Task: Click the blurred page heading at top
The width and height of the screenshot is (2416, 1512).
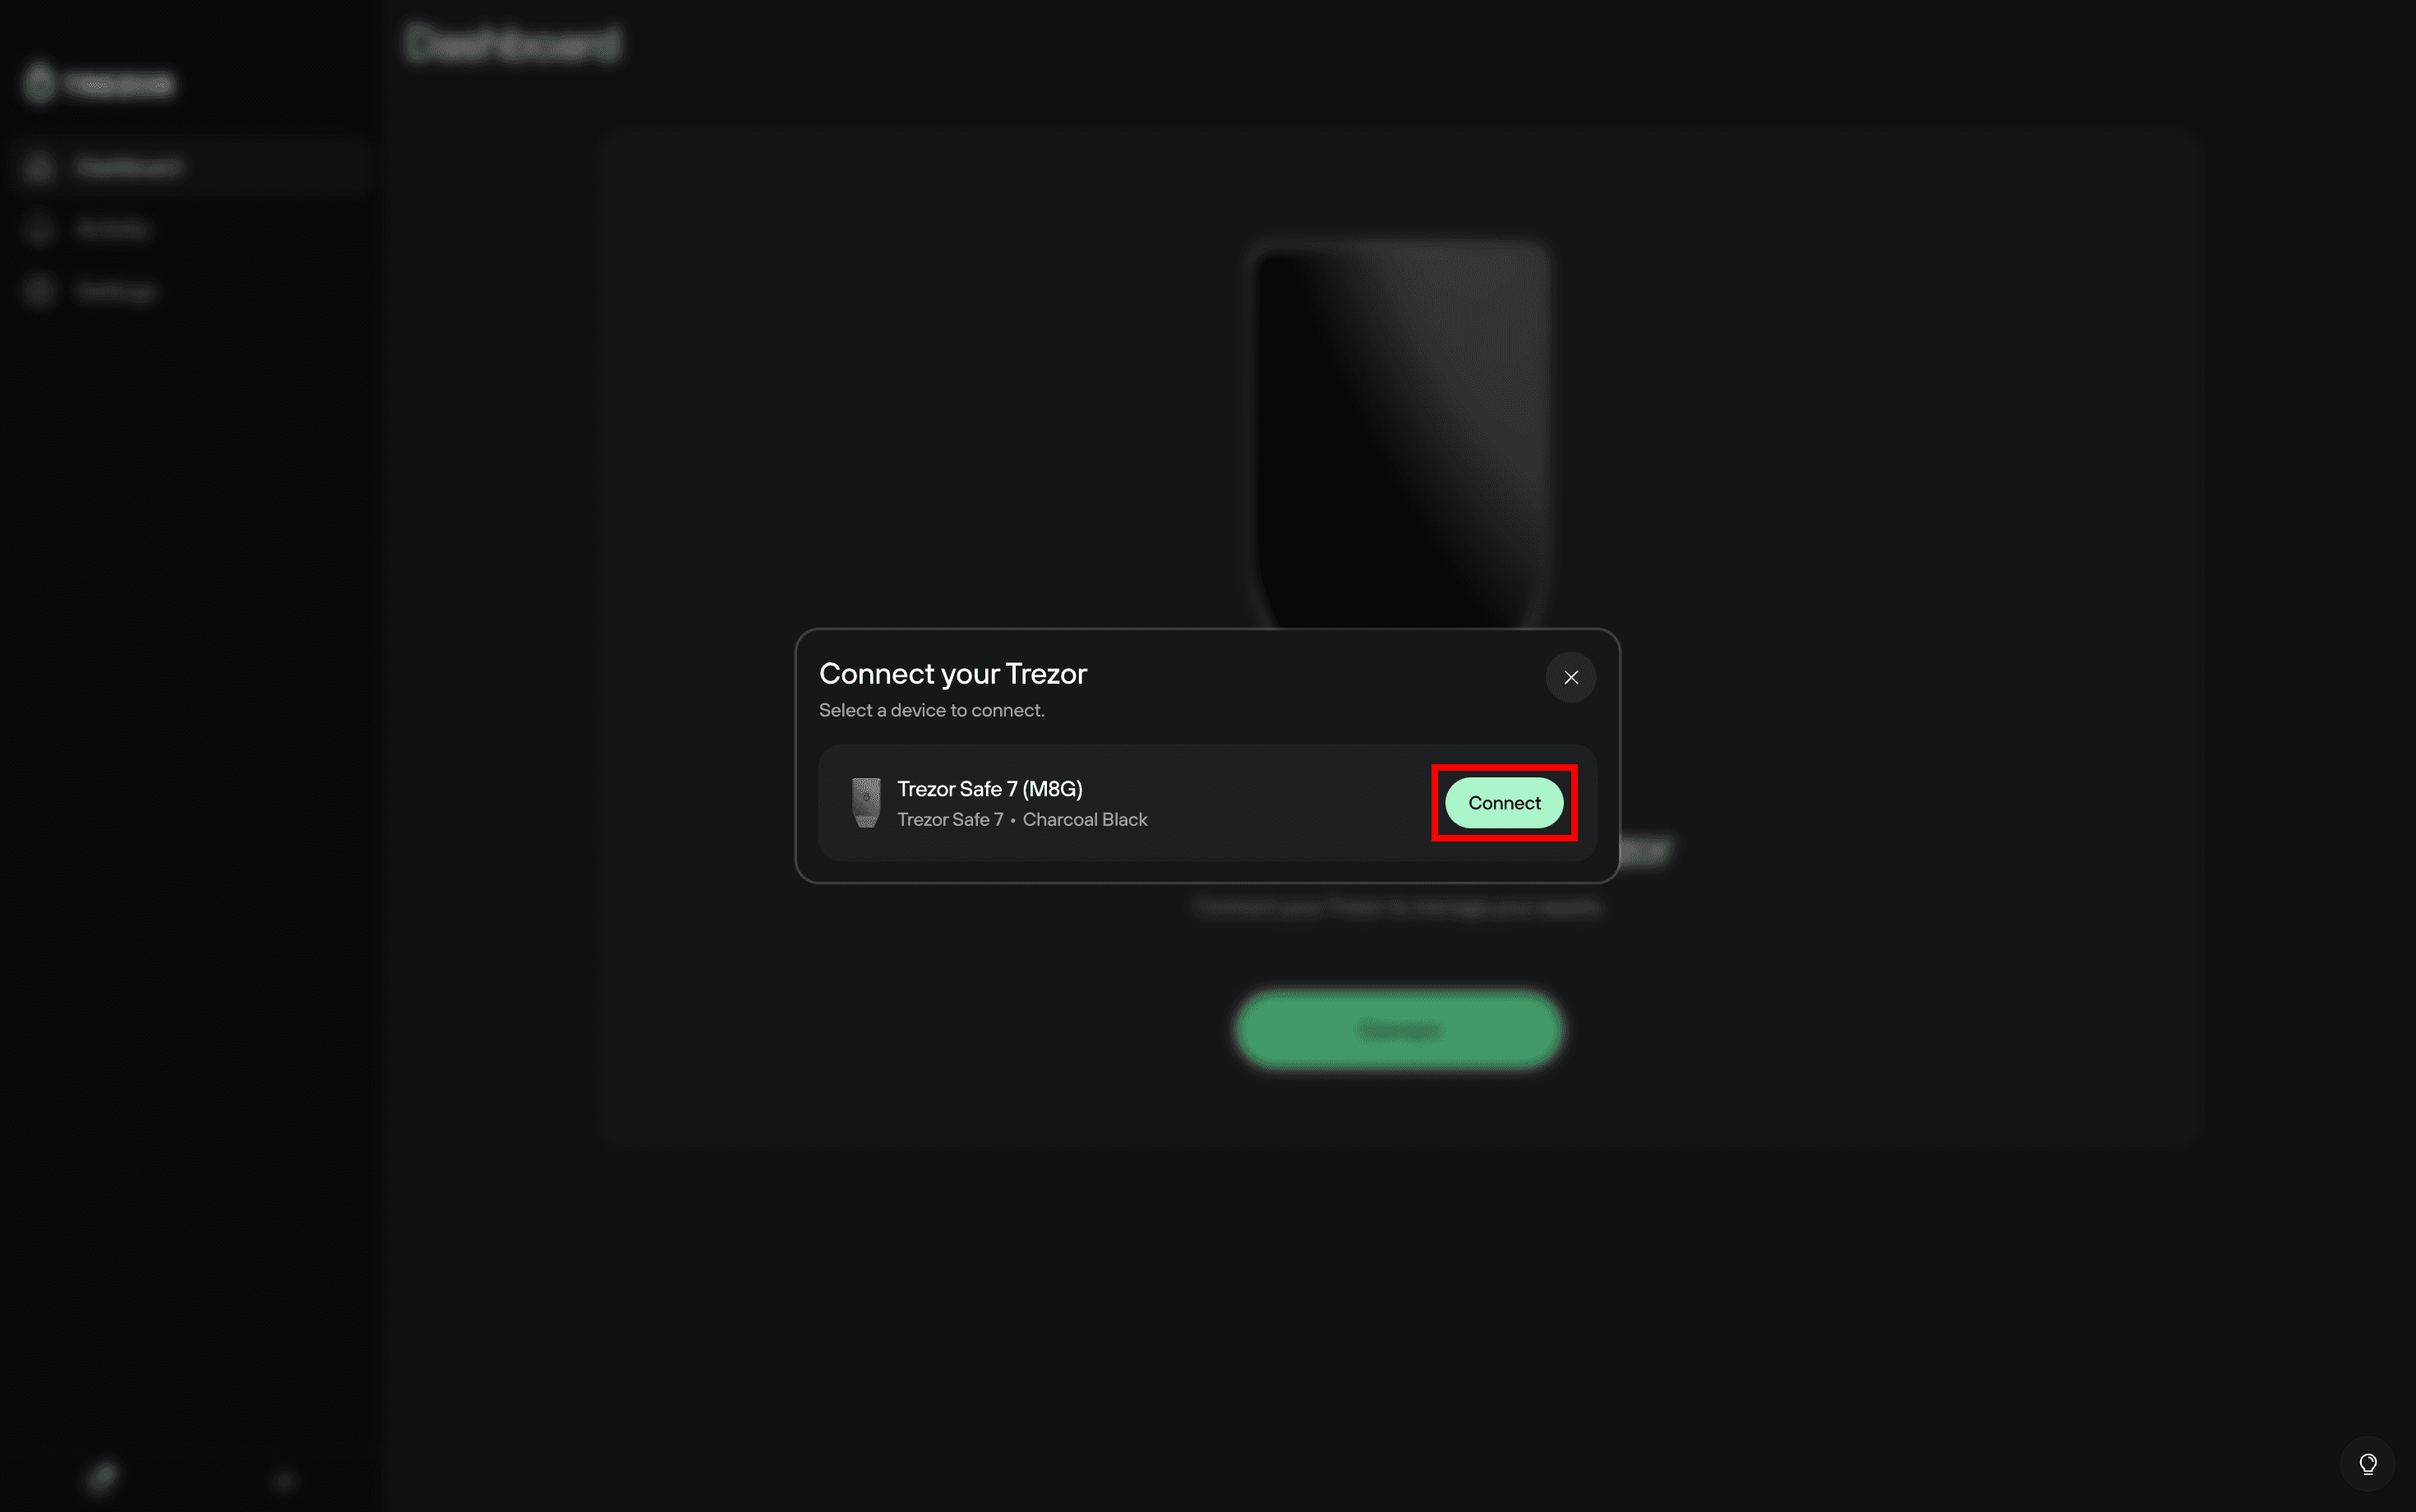Action: (x=513, y=44)
